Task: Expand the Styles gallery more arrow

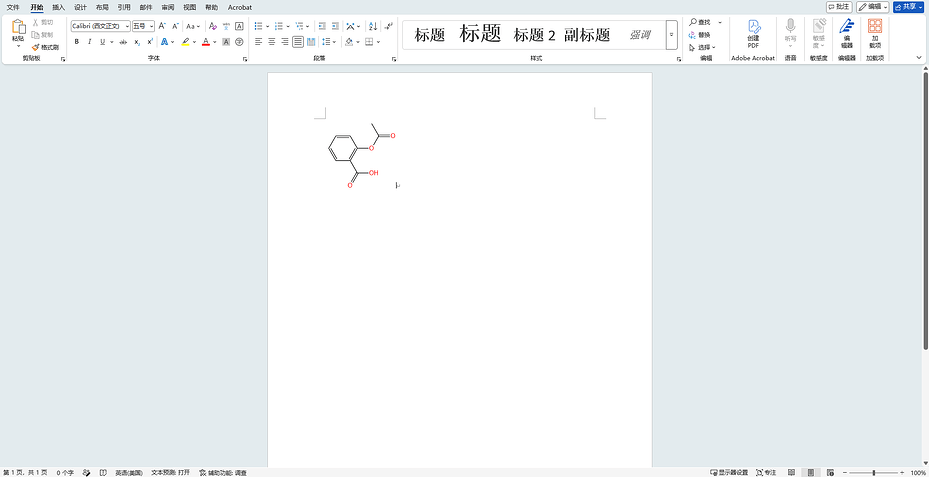Action: (x=671, y=35)
